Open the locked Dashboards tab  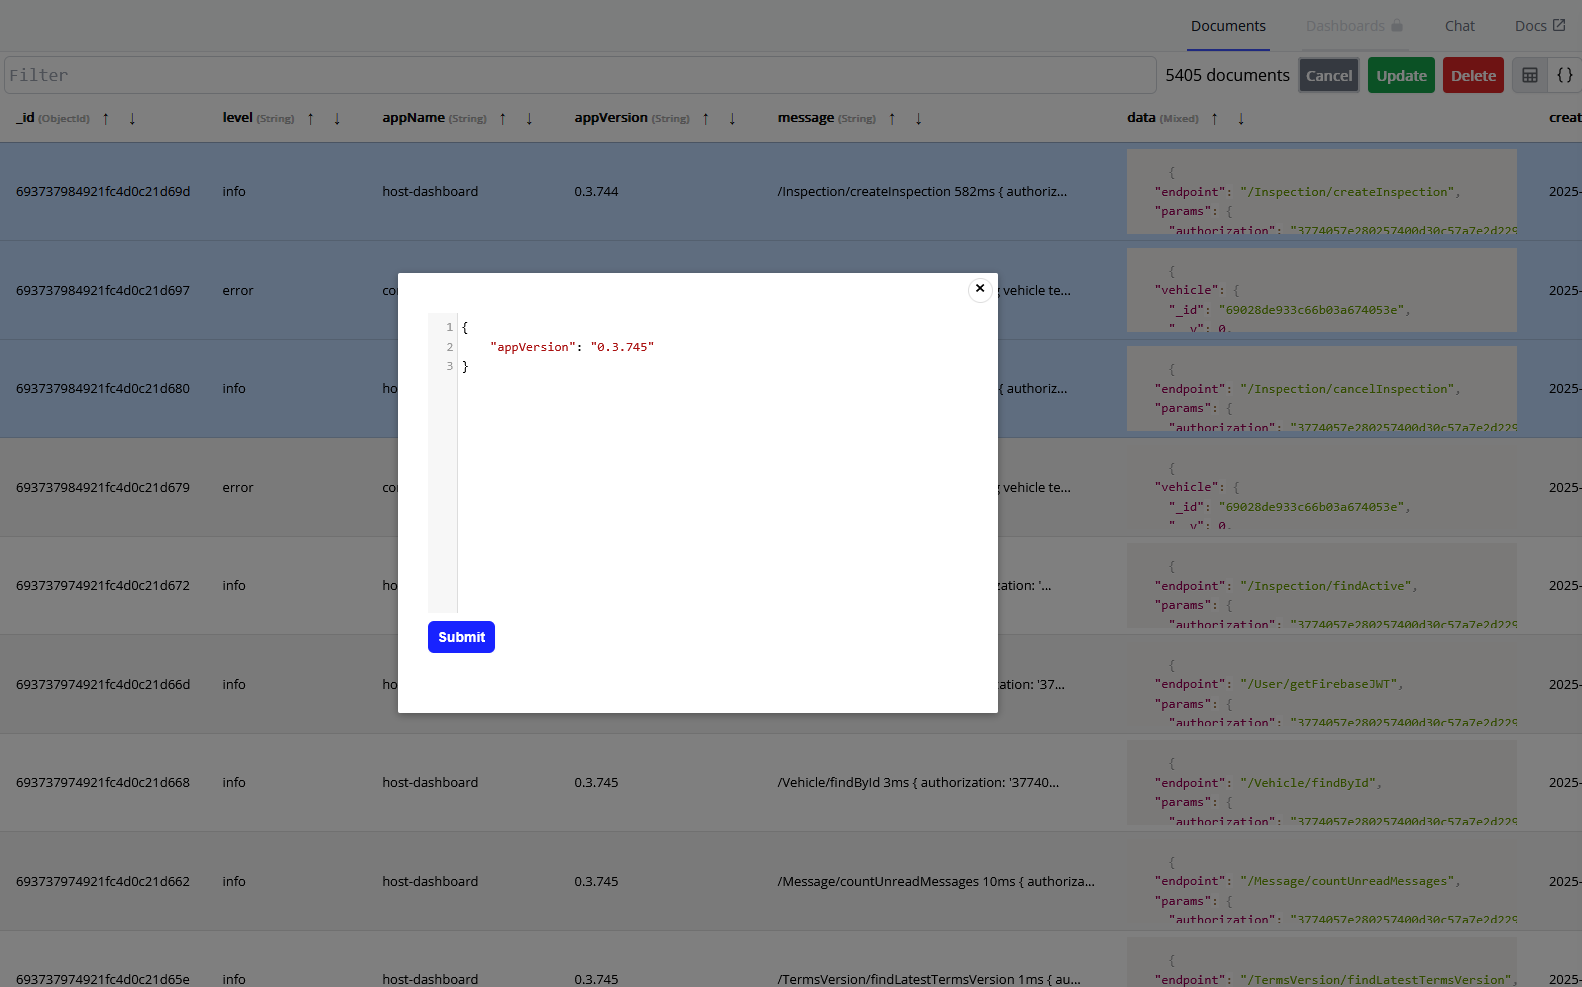point(1354,26)
